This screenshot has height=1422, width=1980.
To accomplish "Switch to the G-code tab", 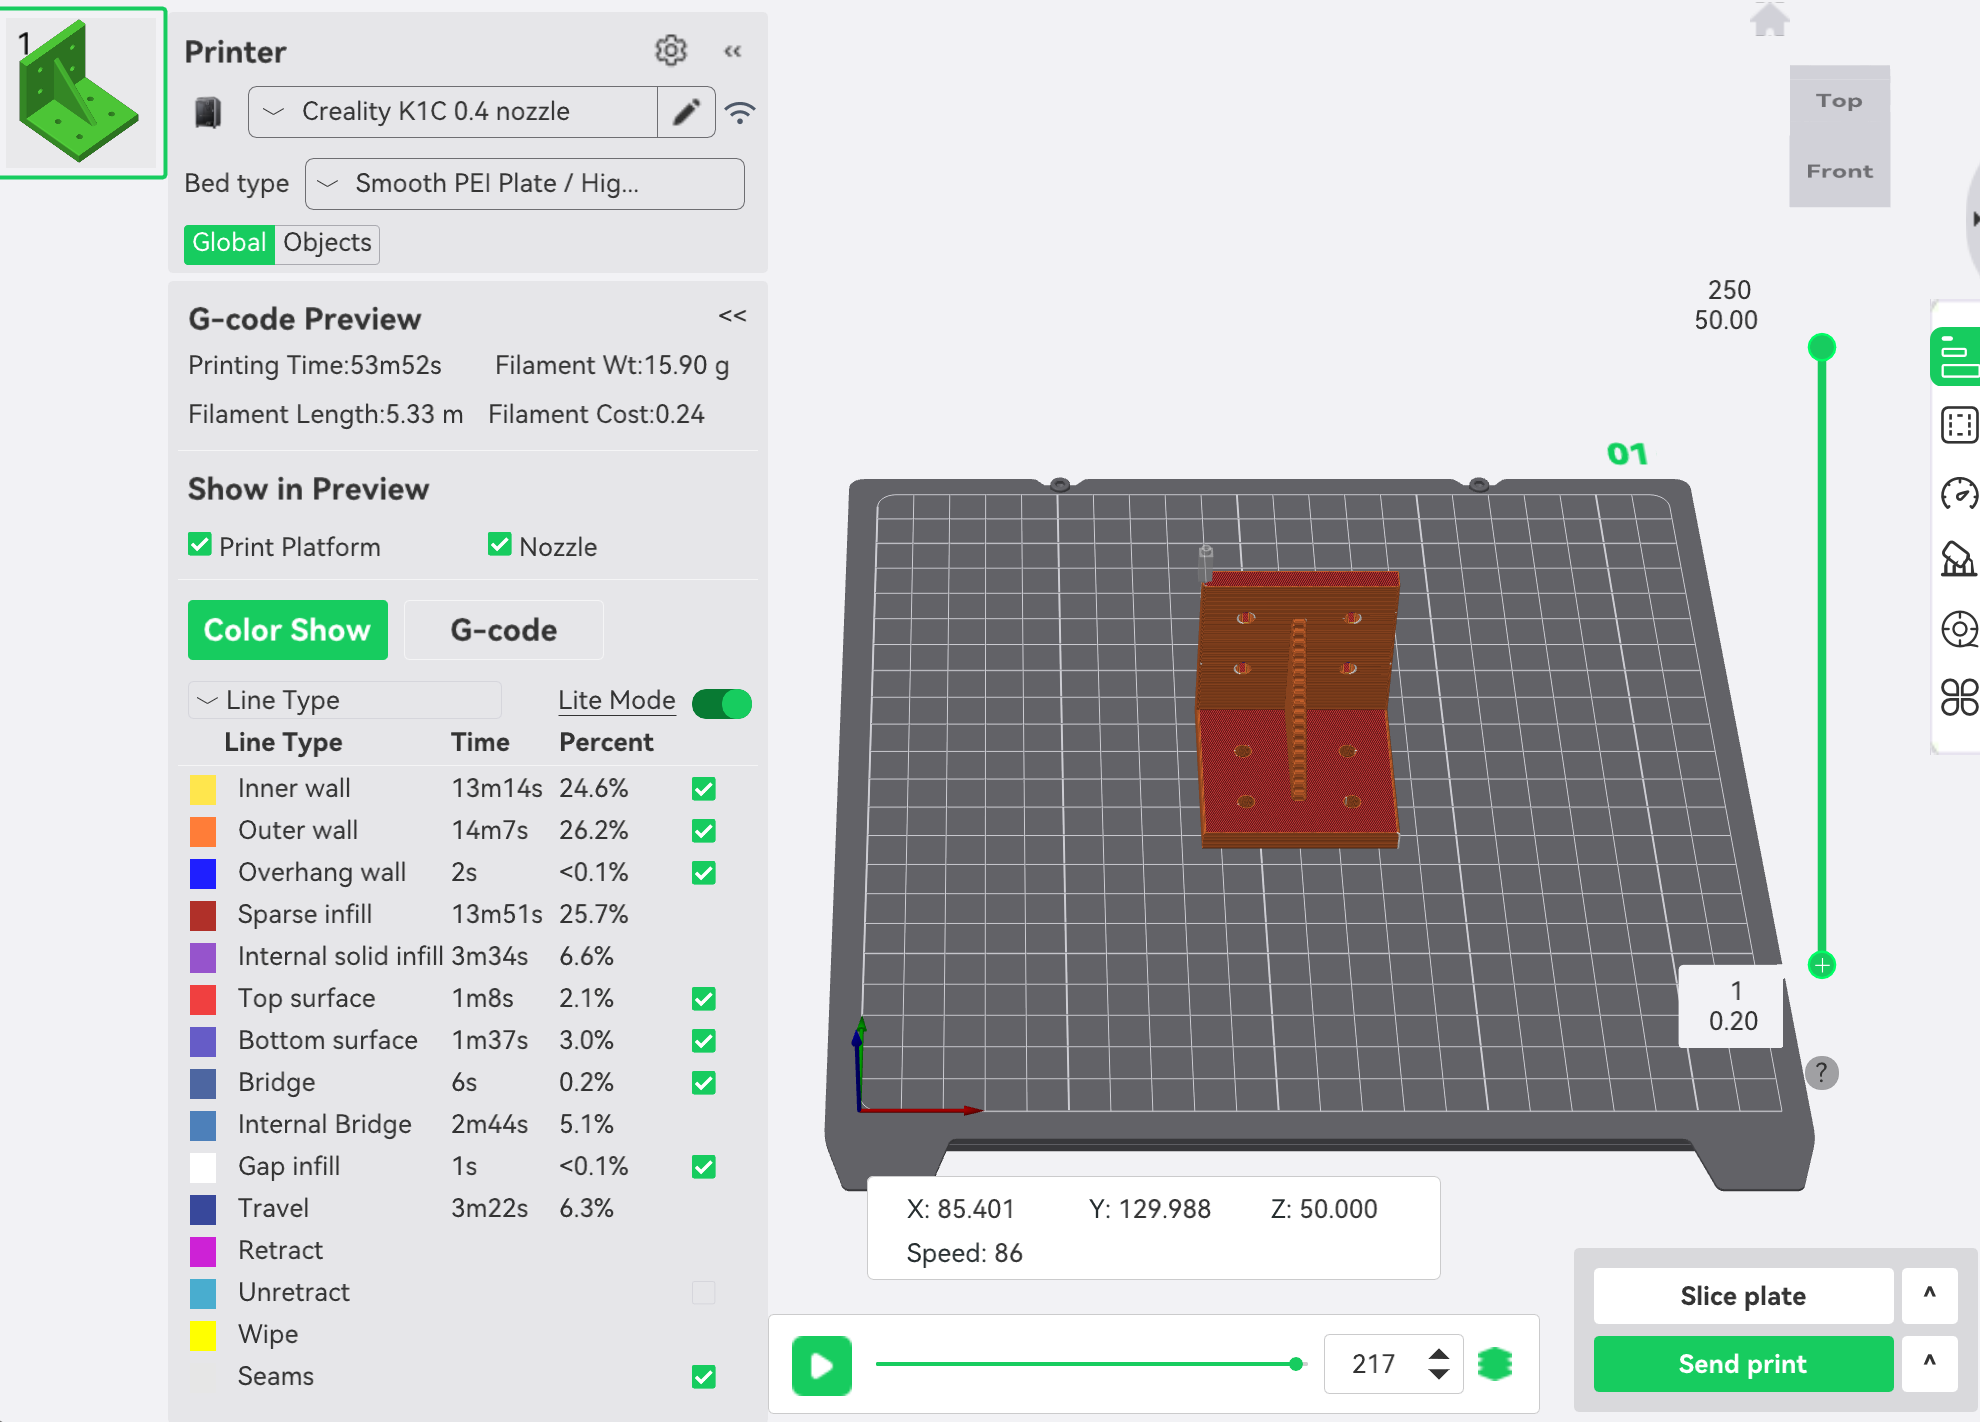I will [x=503, y=630].
